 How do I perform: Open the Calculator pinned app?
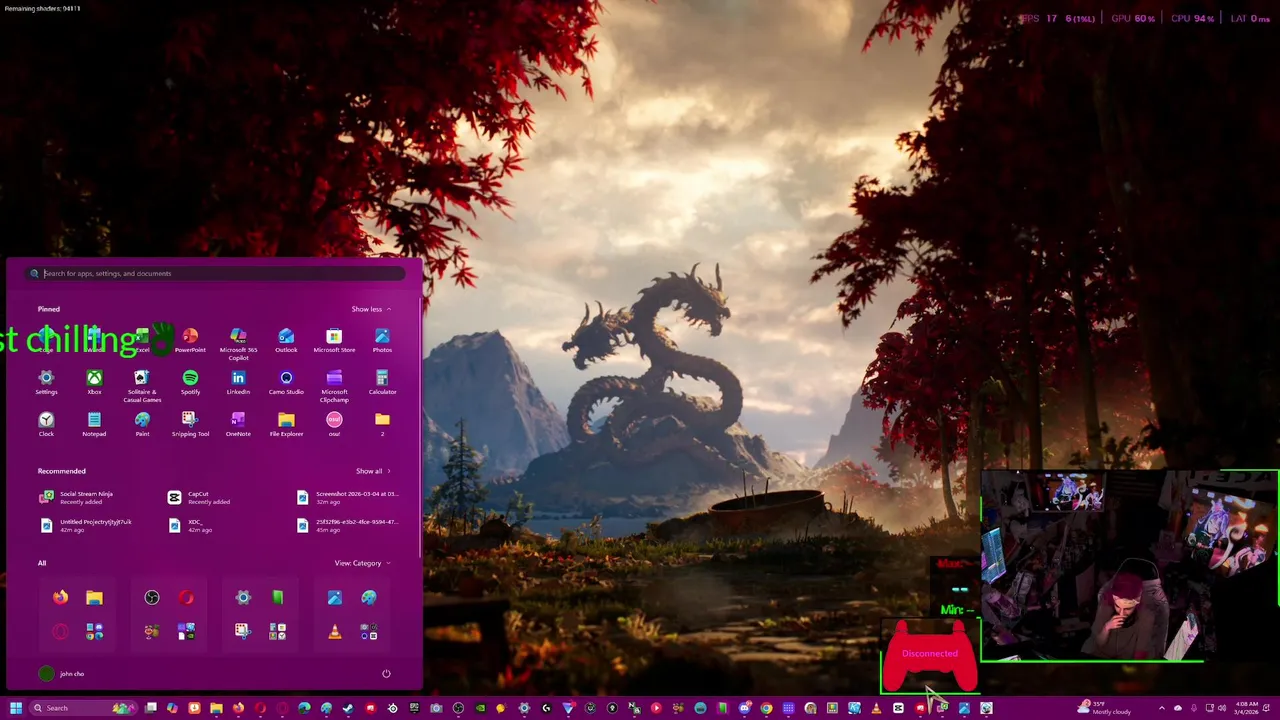(382, 382)
